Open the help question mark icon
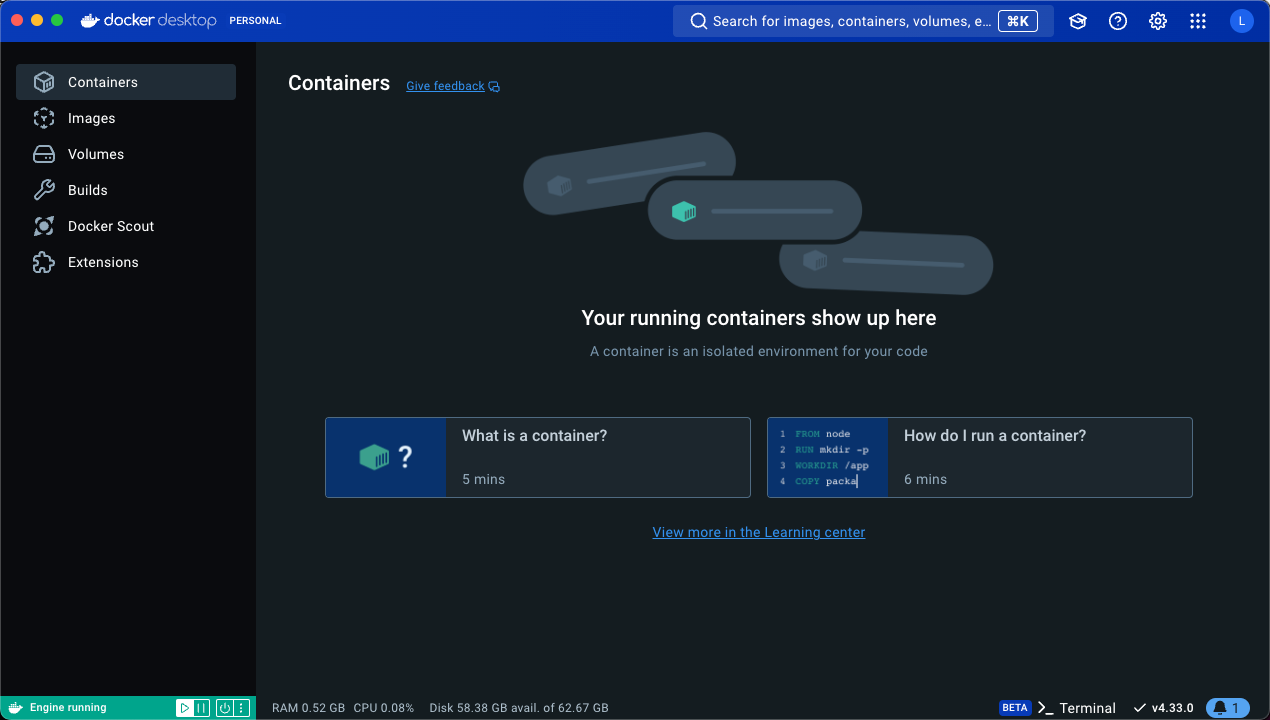The image size is (1270, 720). click(1118, 21)
